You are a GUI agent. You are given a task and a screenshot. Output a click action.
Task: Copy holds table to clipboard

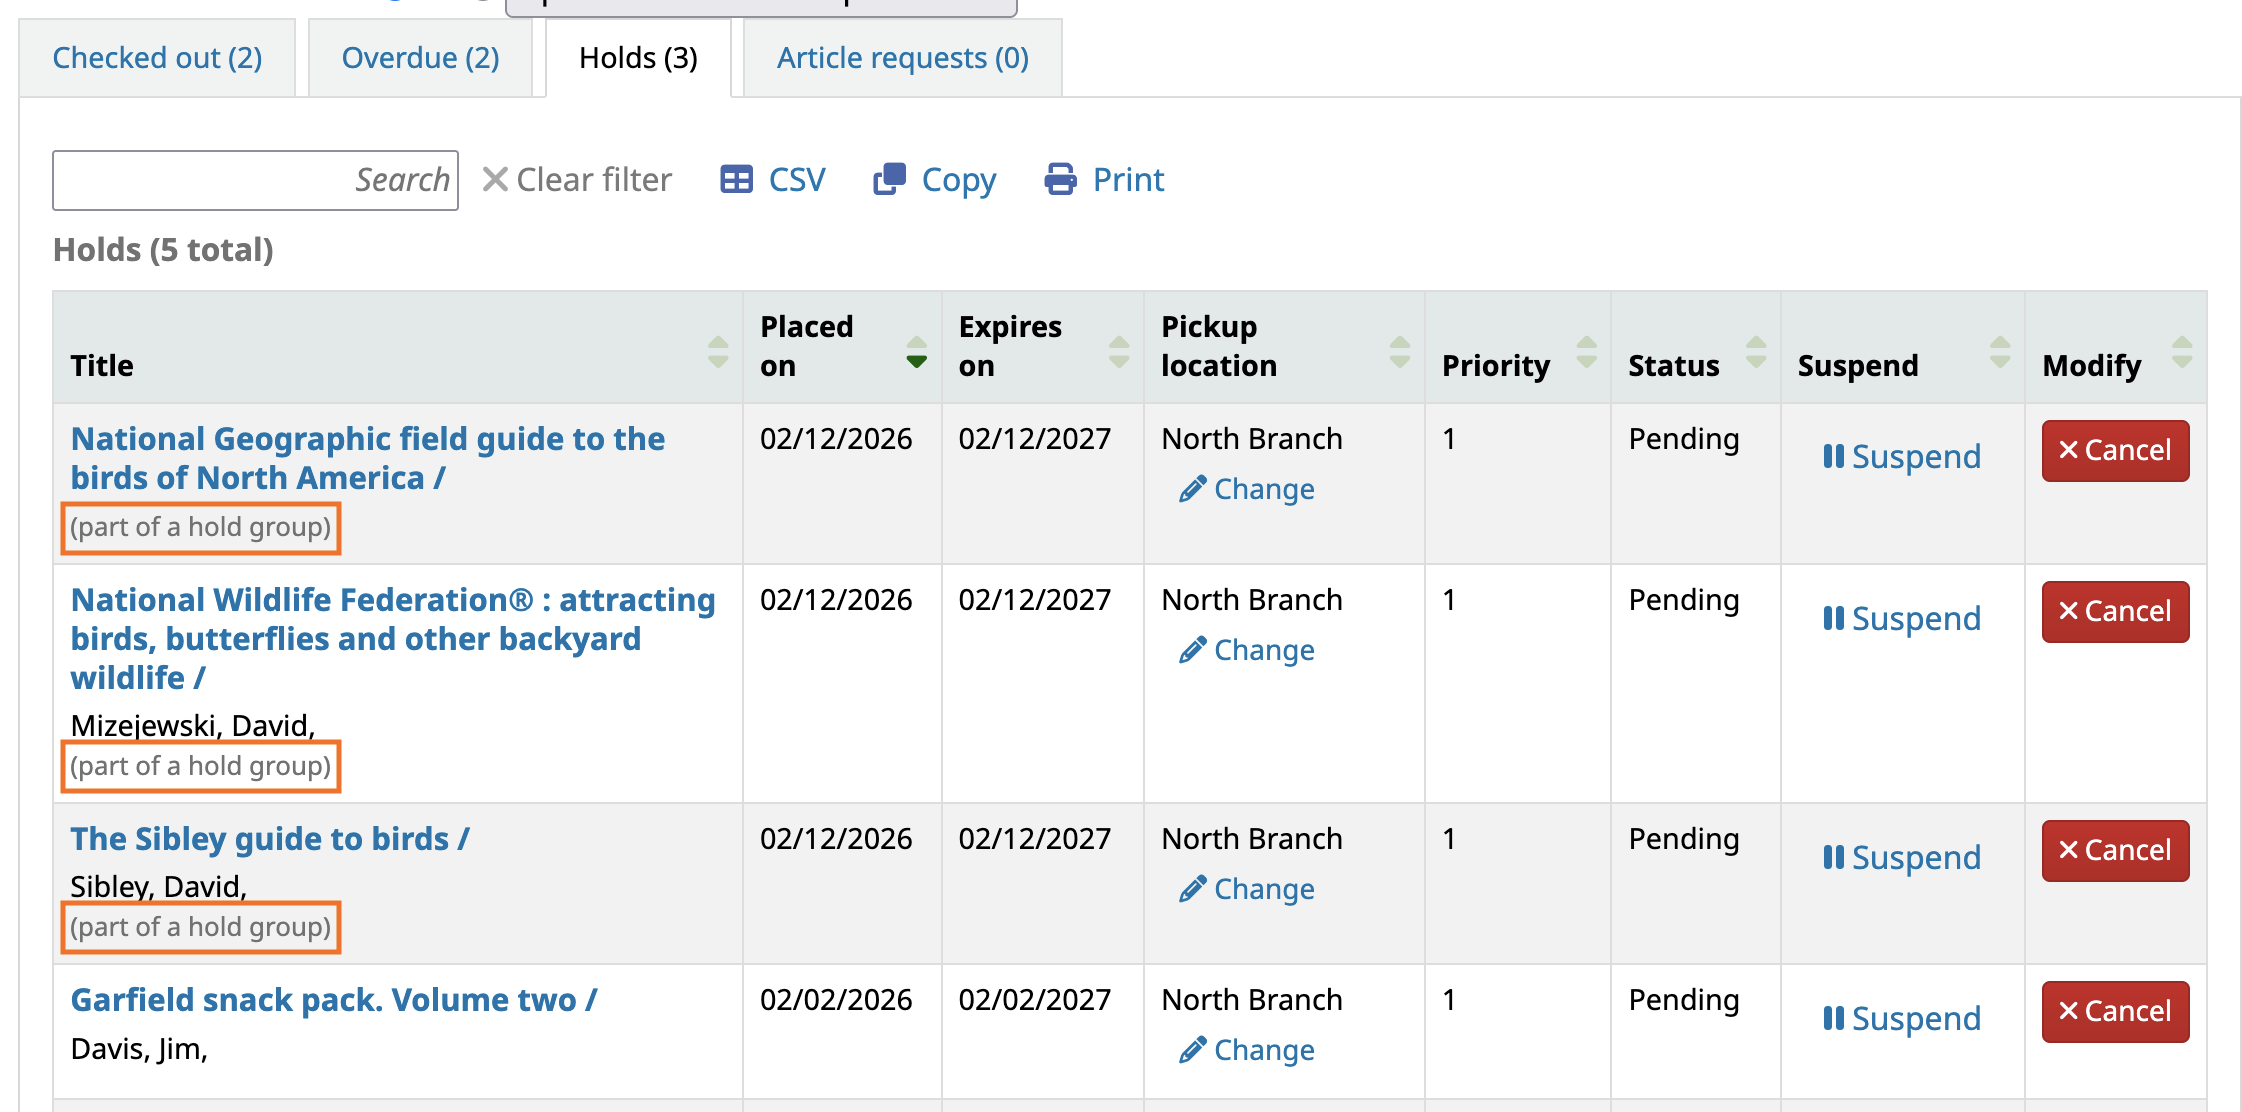coord(935,180)
